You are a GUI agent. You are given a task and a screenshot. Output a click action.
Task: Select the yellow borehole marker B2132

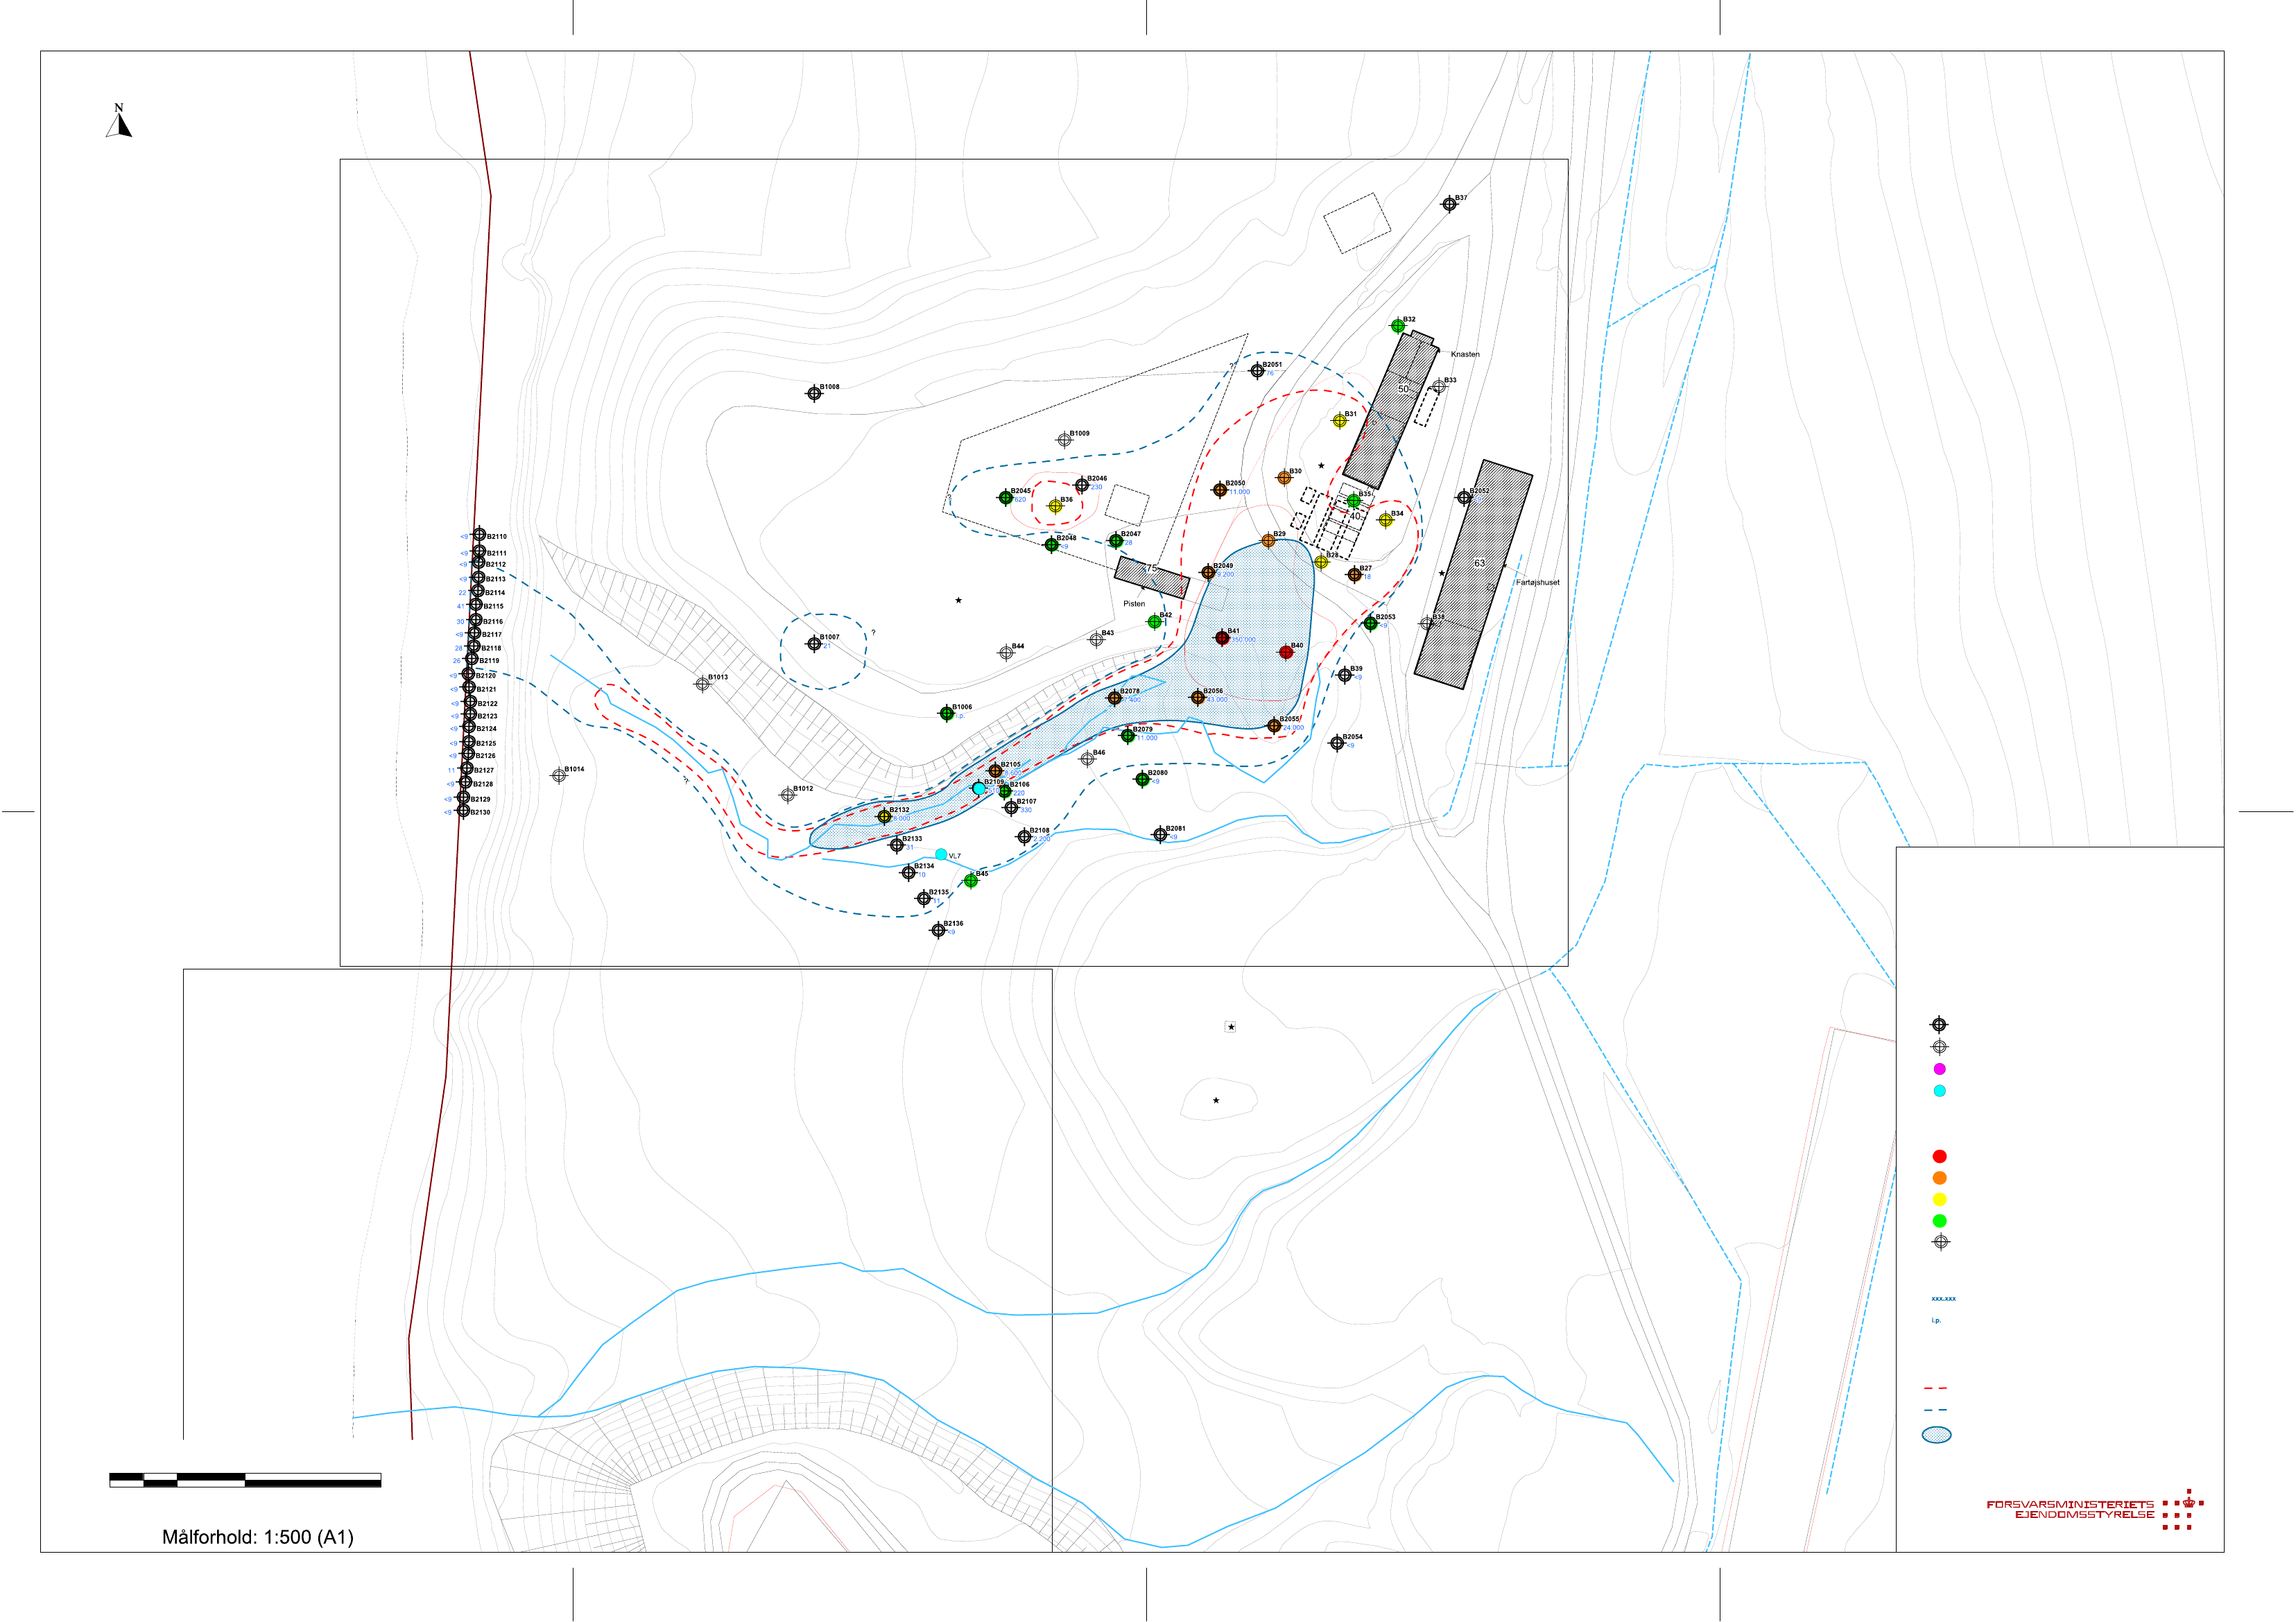coord(884,817)
